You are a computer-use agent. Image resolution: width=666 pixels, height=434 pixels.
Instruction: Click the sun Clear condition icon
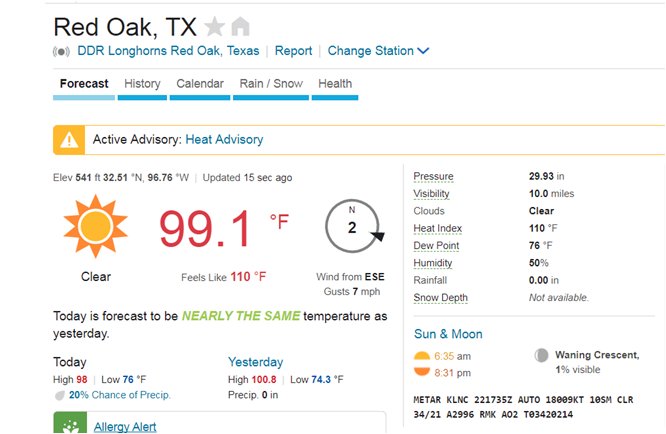tap(96, 226)
